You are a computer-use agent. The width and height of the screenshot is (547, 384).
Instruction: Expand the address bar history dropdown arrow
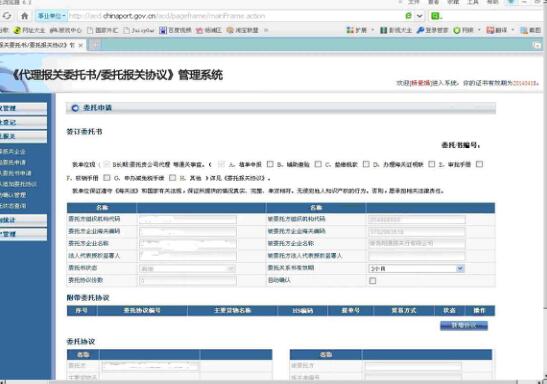[x=419, y=16]
